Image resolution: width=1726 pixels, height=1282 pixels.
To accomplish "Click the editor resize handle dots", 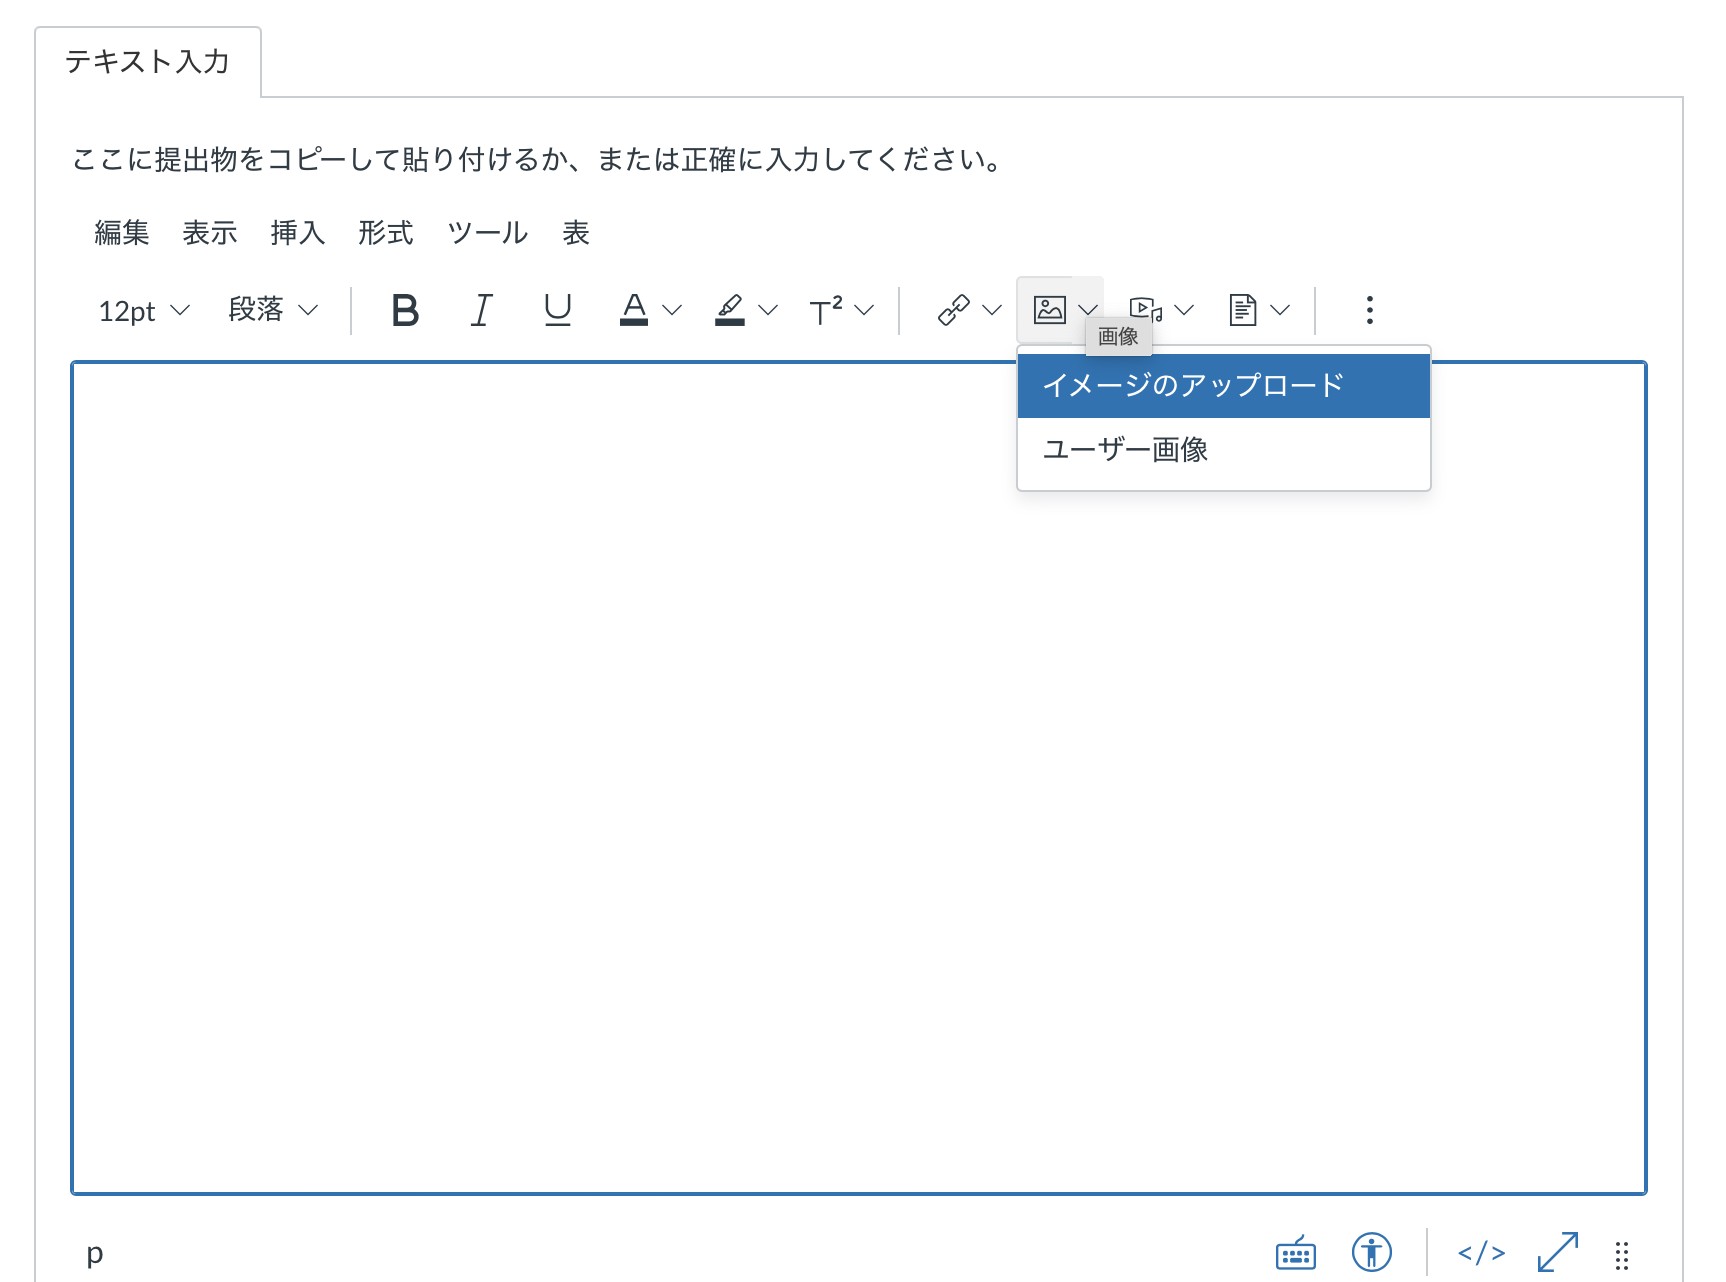I will pos(1622,1254).
